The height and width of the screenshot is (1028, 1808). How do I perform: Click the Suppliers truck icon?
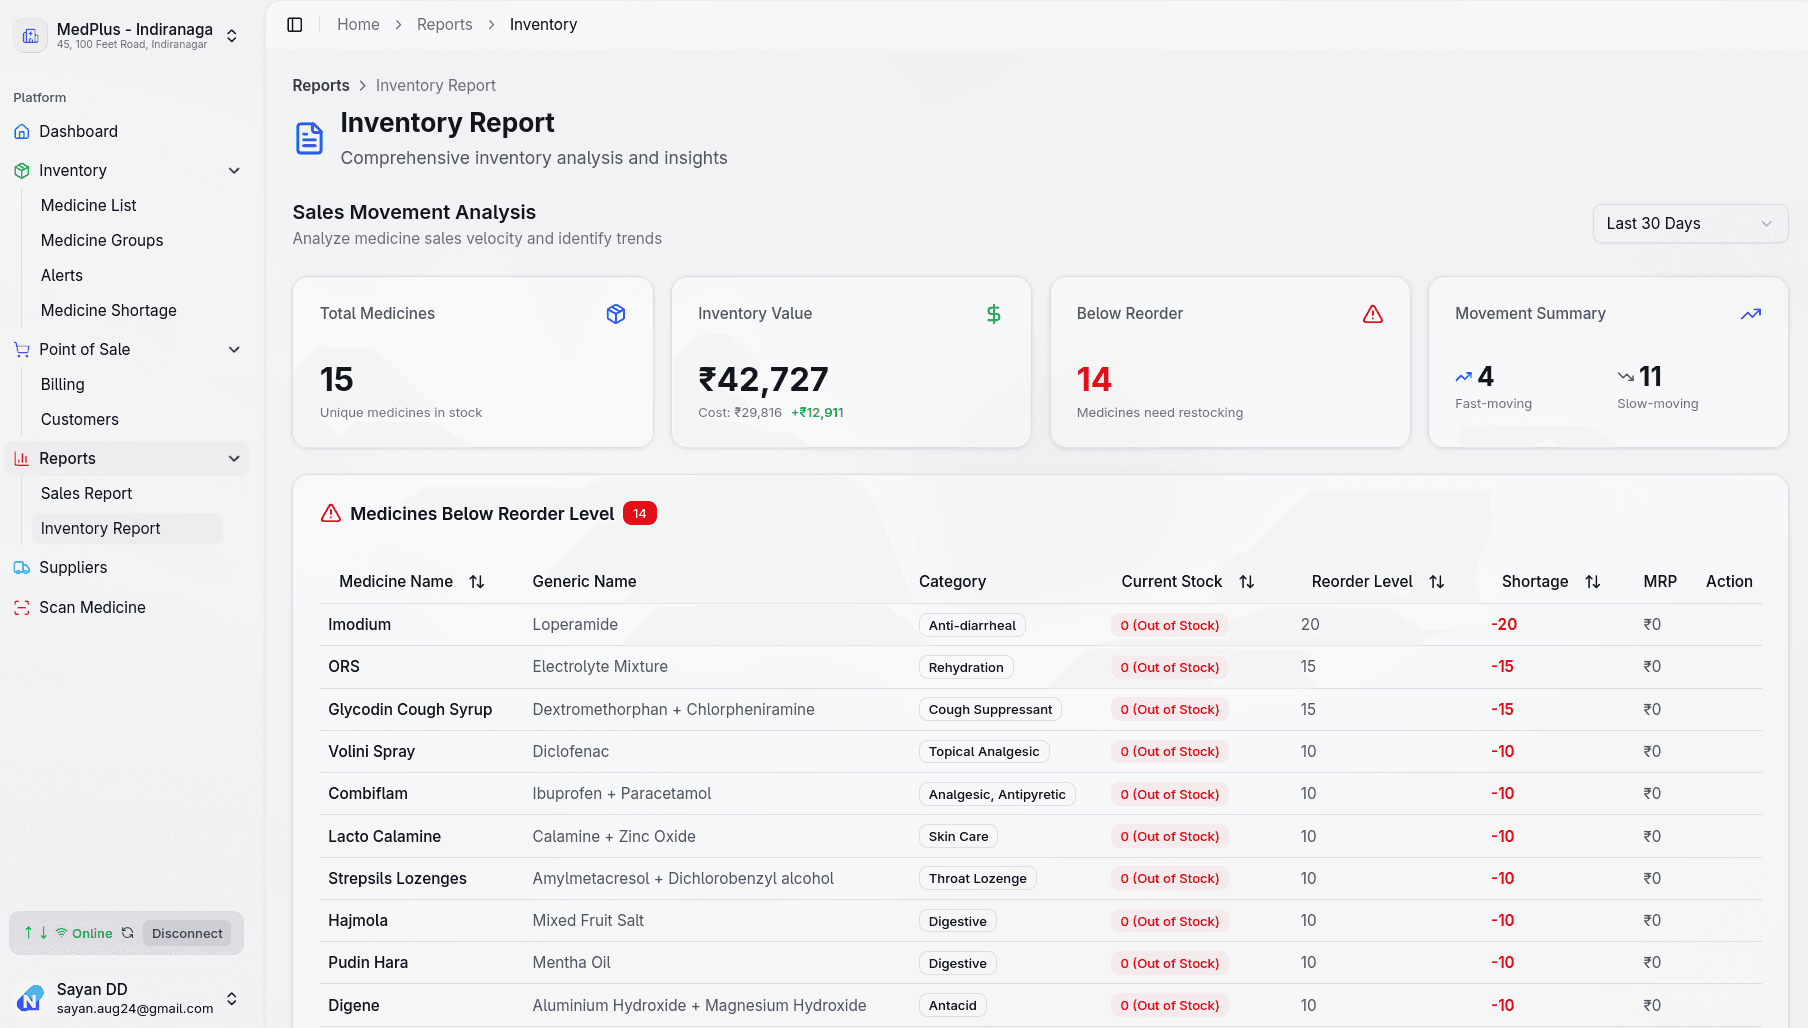(22, 568)
